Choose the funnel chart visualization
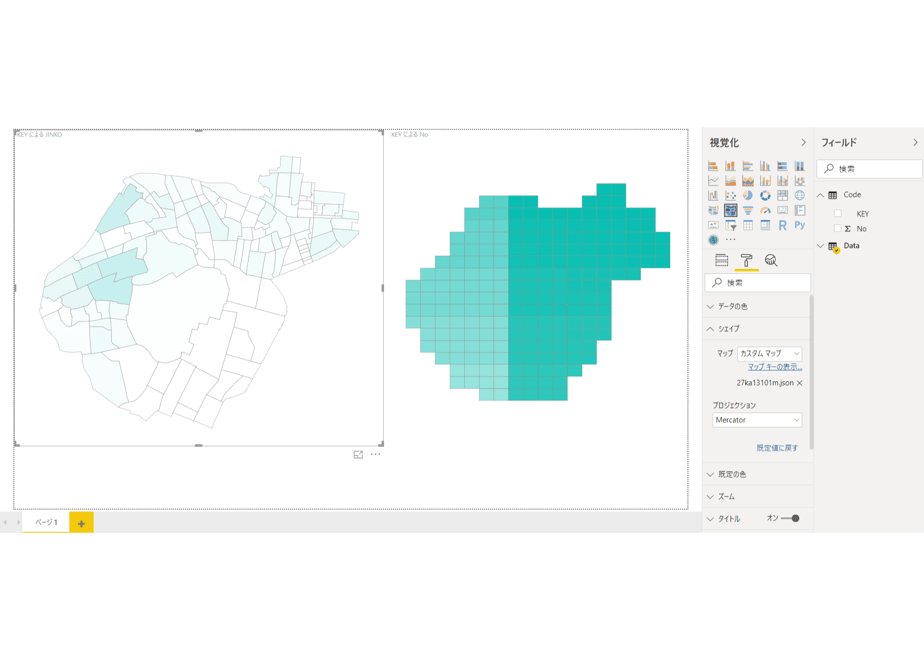The height and width of the screenshot is (660, 924). click(747, 210)
